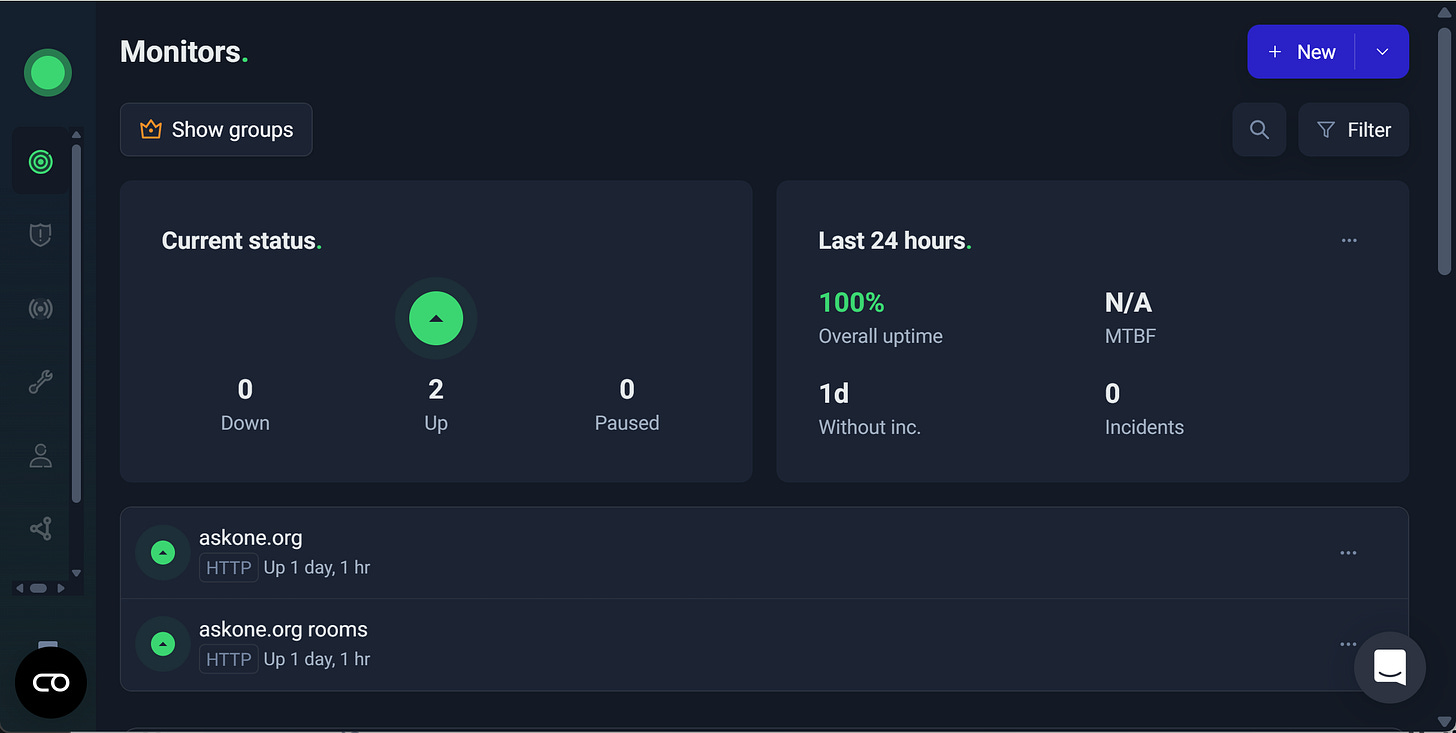Image resolution: width=1456 pixels, height=733 pixels.
Task: Click the sidebar scroll down arrow
Action: coord(76,574)
